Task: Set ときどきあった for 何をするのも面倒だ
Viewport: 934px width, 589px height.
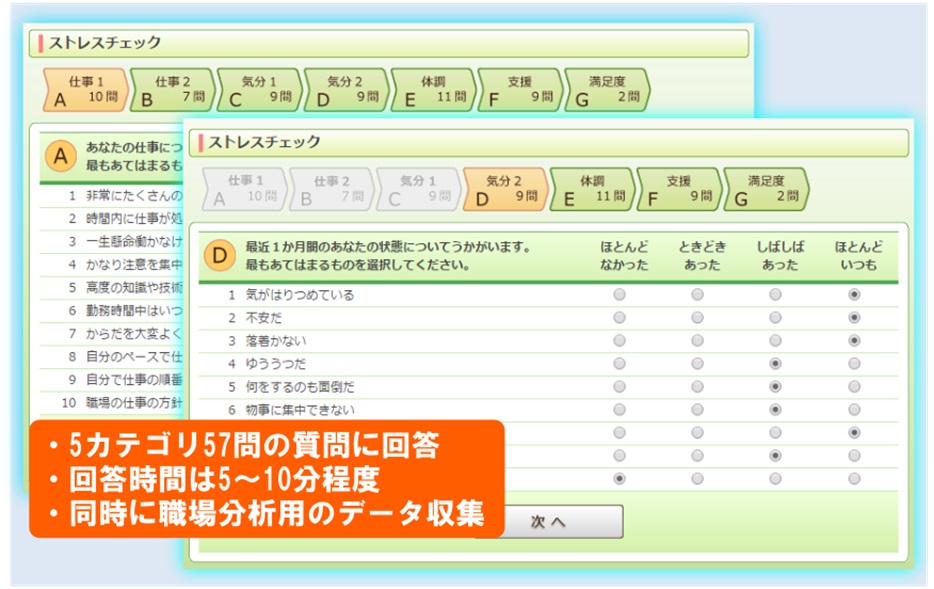Action: [x=698, y=387]
